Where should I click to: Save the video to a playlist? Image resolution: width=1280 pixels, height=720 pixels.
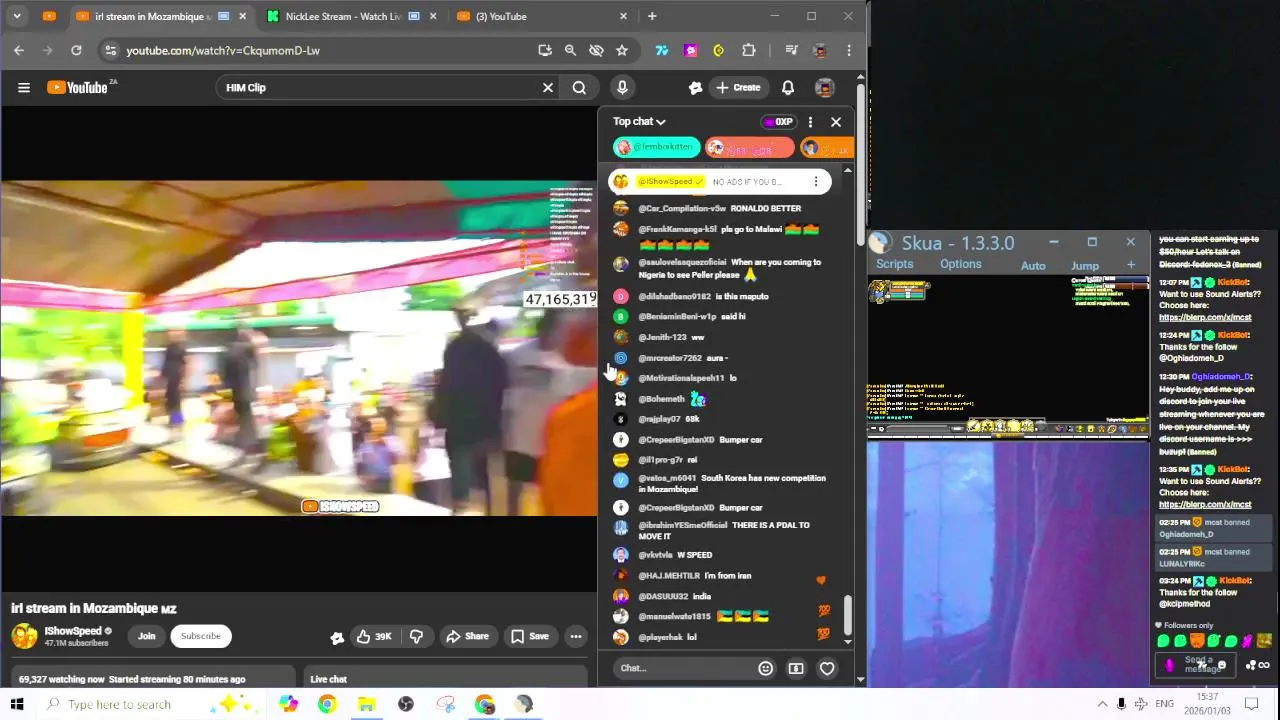coord(529,636)
